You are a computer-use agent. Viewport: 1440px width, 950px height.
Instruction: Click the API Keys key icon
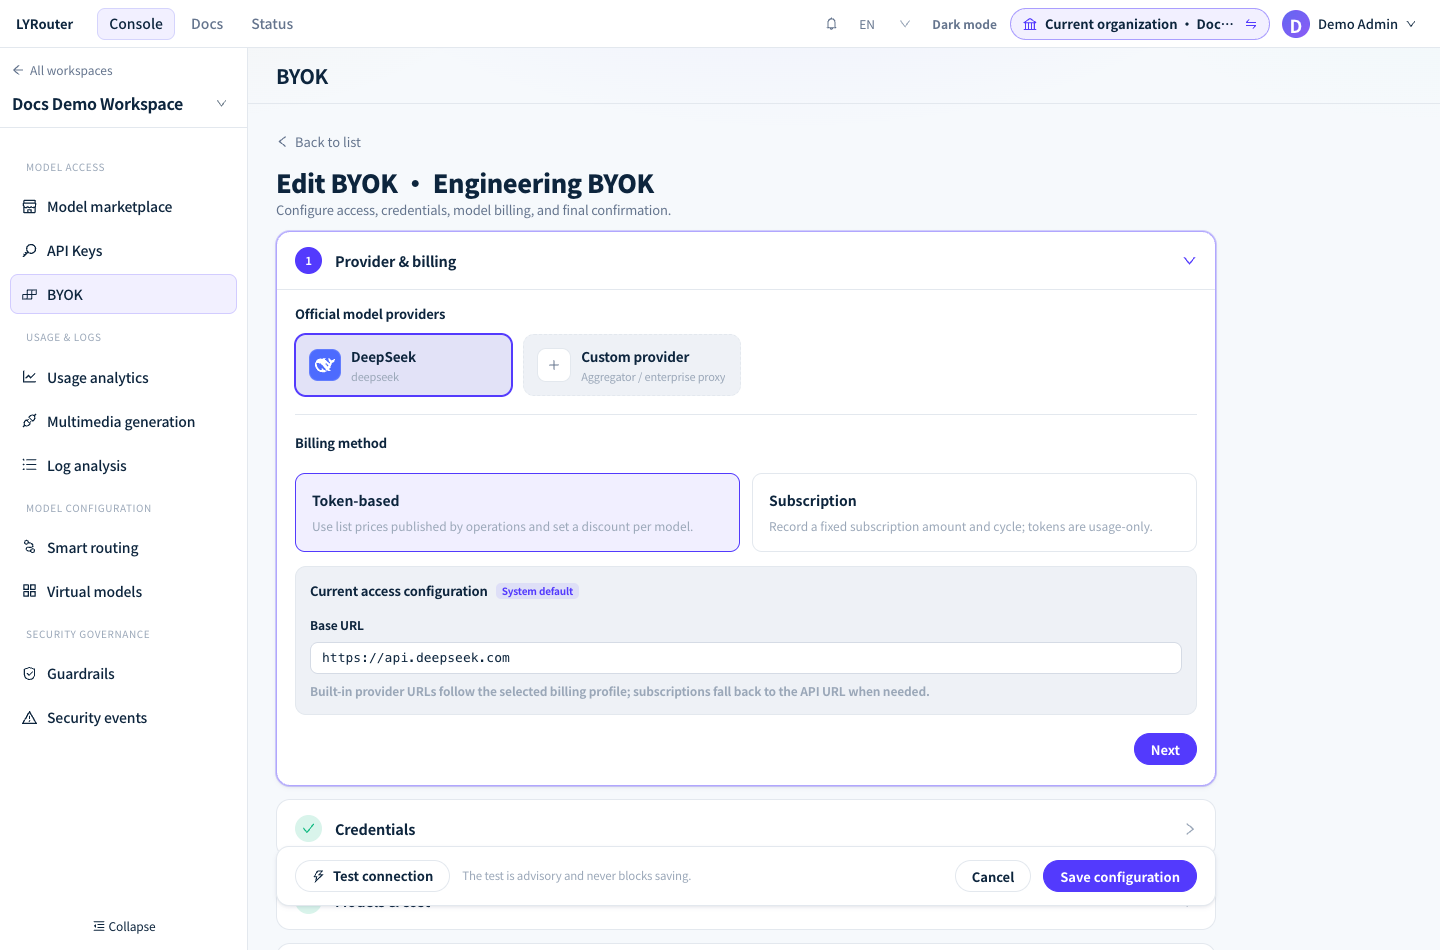tap(30, 251)
